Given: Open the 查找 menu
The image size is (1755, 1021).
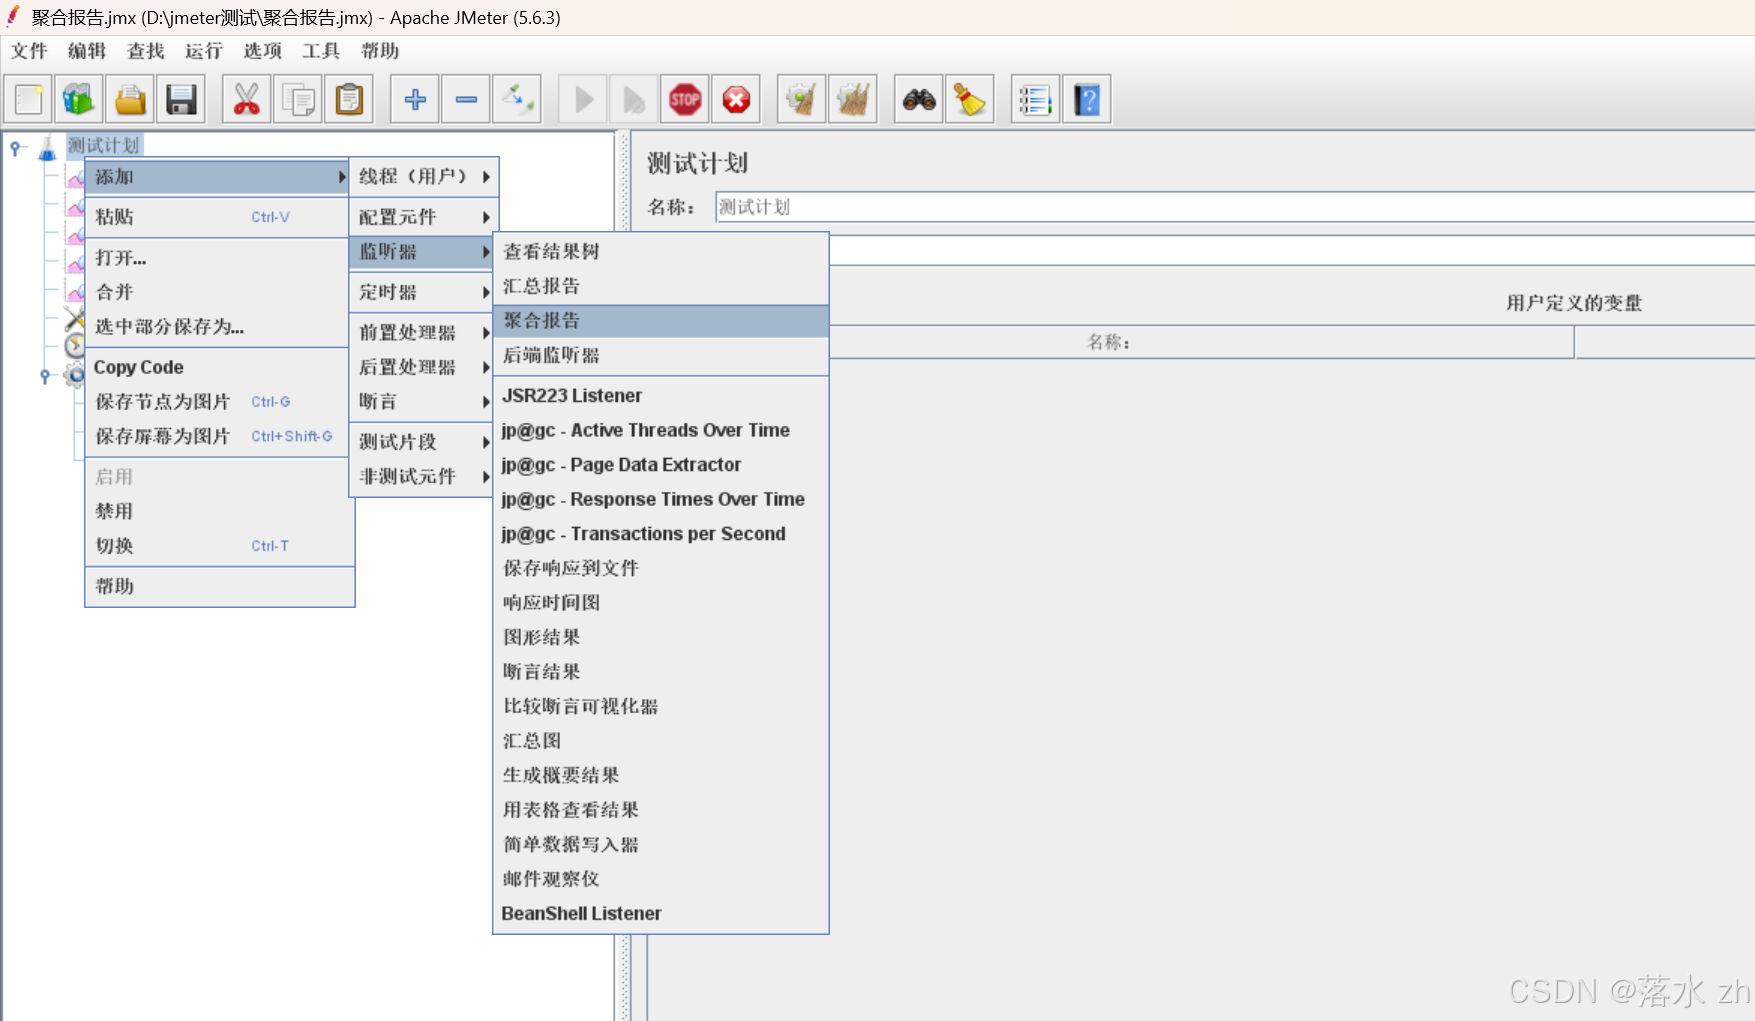Looking at the screenshot, I should click(x=146, y=51).
